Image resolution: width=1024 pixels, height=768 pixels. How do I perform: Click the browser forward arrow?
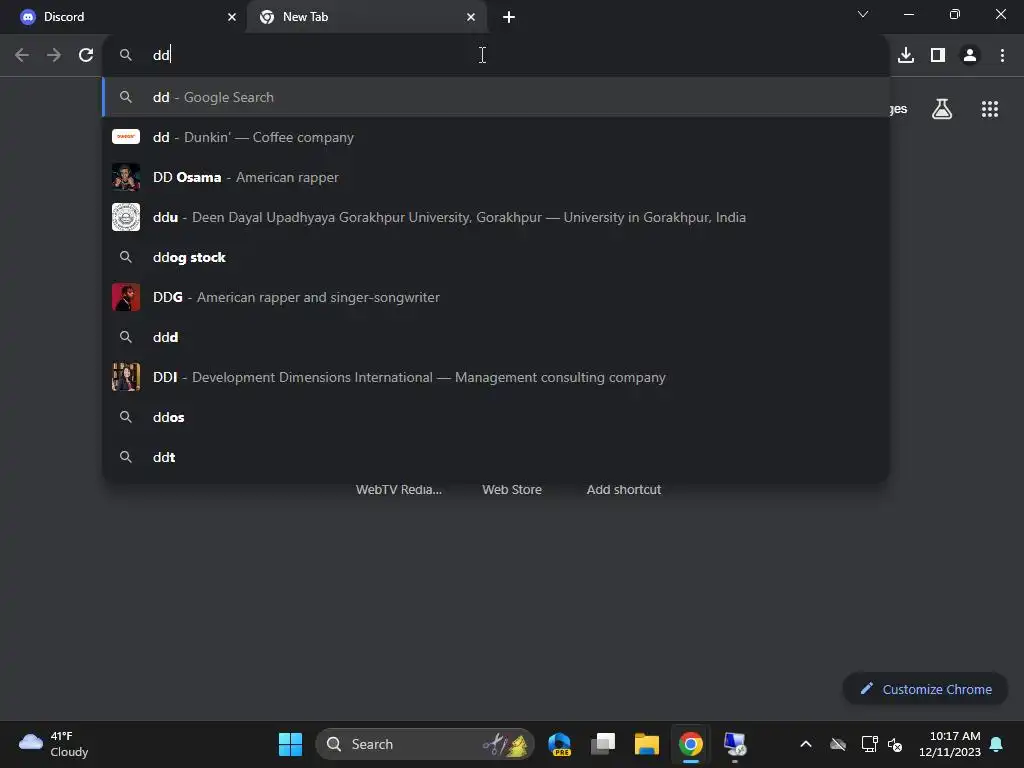coord(54,55)
